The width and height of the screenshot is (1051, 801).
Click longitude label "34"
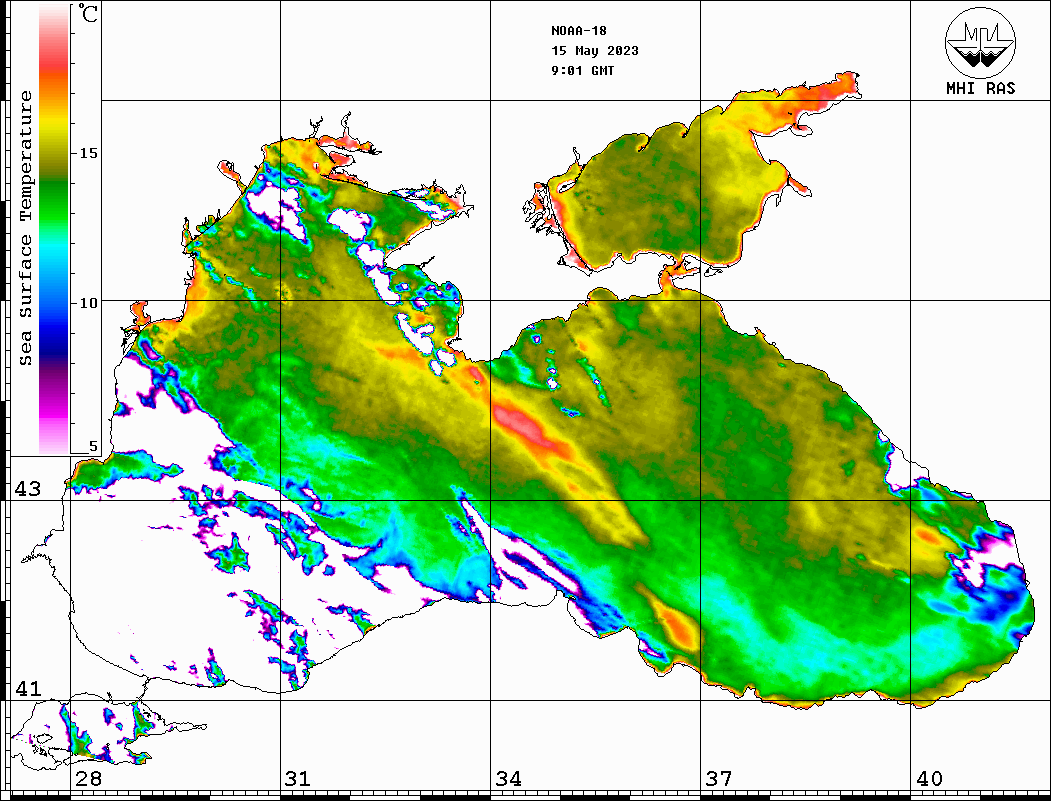509,779
